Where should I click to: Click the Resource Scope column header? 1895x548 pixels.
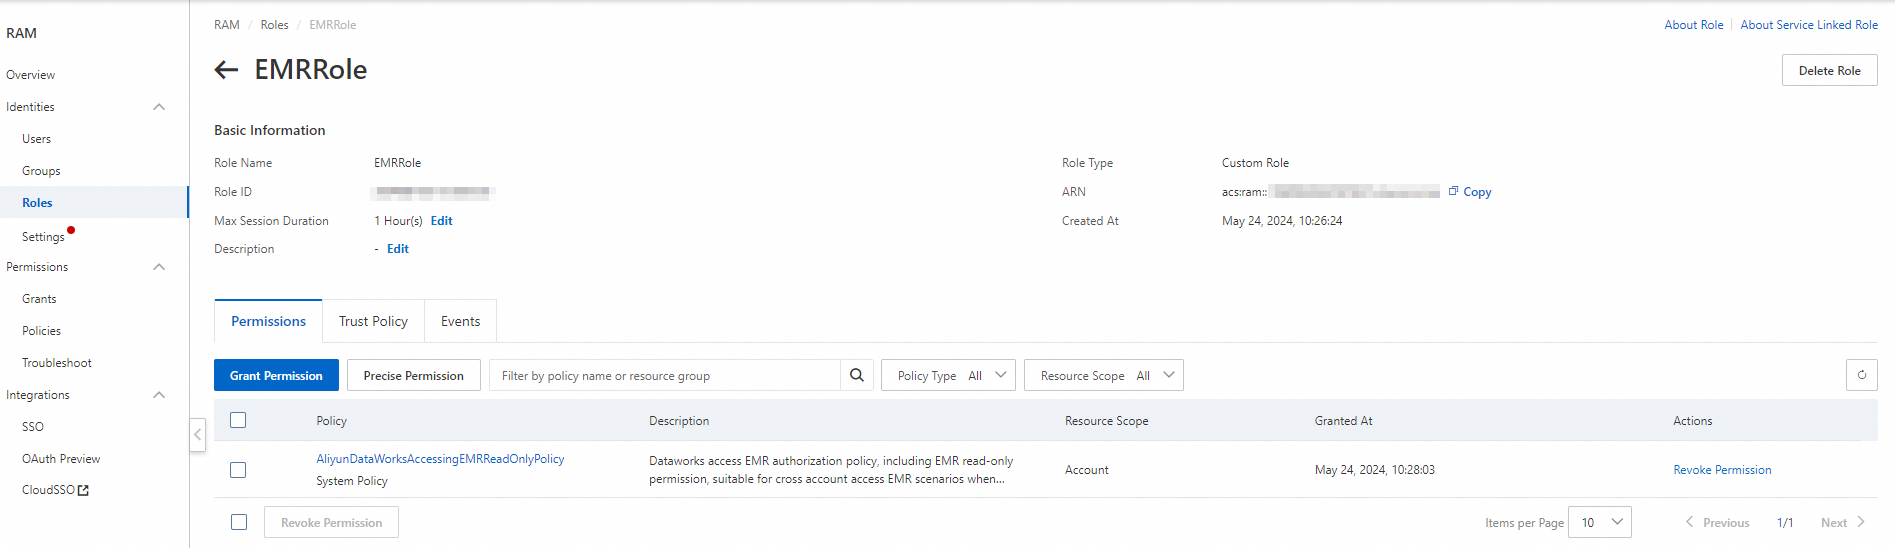1106,421
